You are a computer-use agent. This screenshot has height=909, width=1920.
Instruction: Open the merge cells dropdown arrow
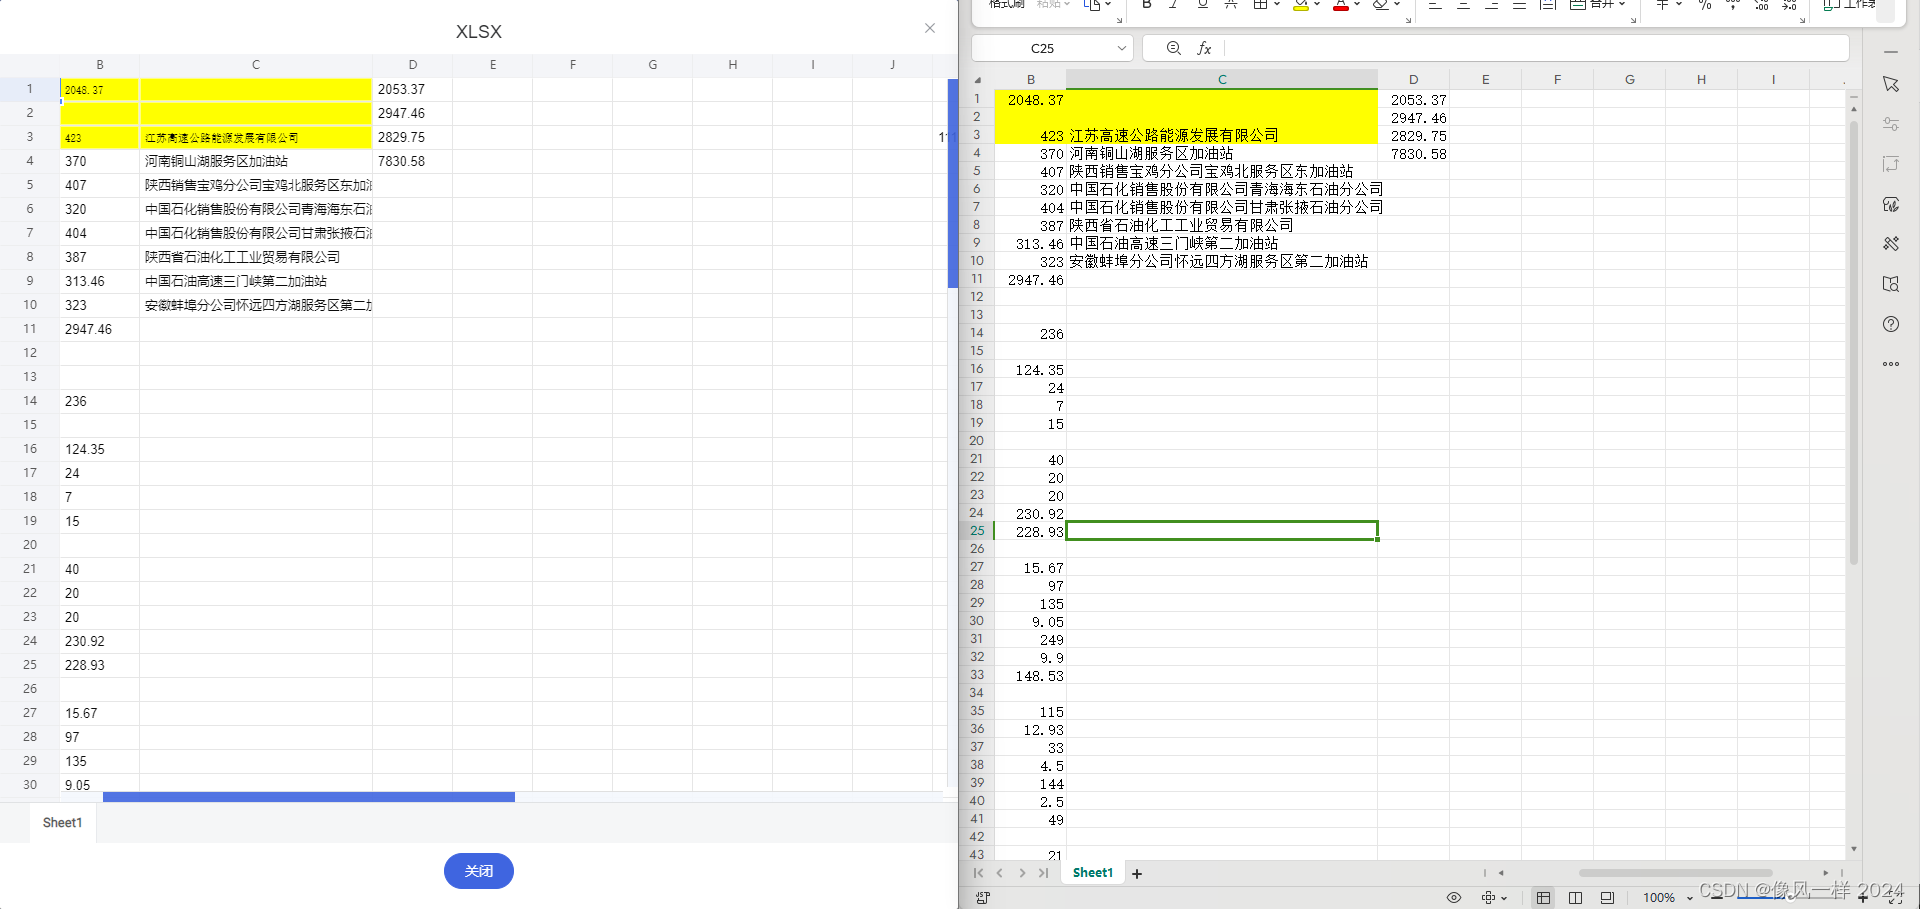click(x=1622, y=4)
